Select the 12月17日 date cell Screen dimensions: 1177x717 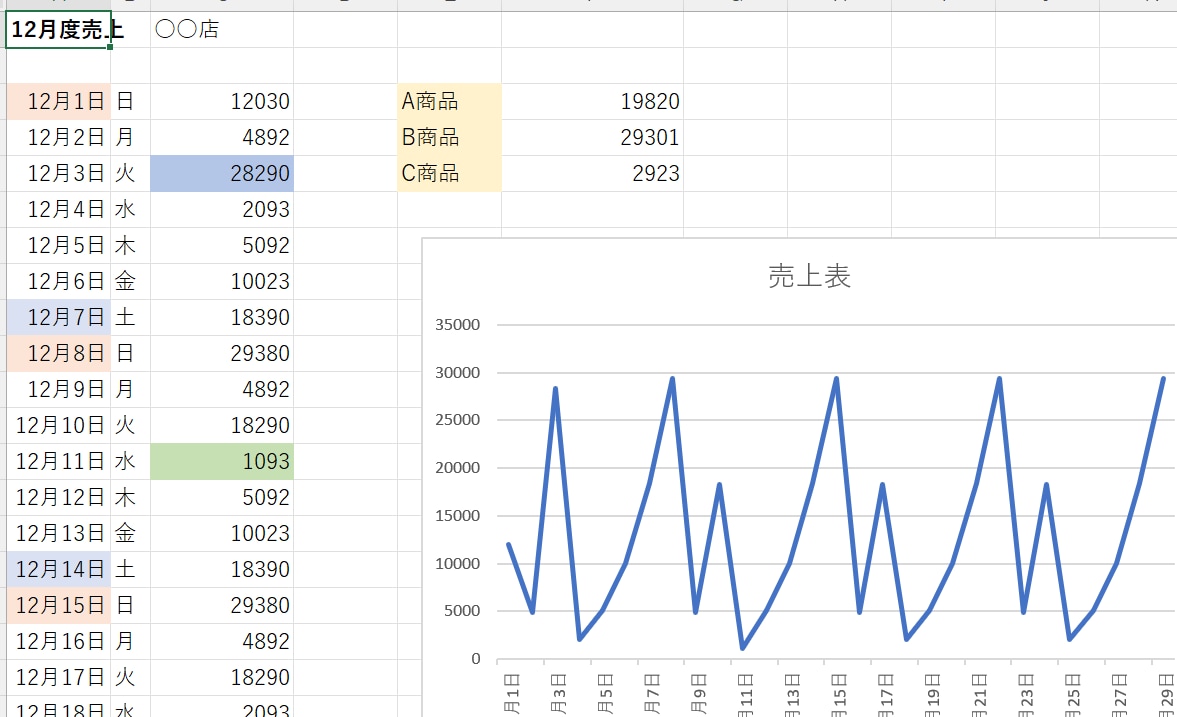click(x=59, y=678)
